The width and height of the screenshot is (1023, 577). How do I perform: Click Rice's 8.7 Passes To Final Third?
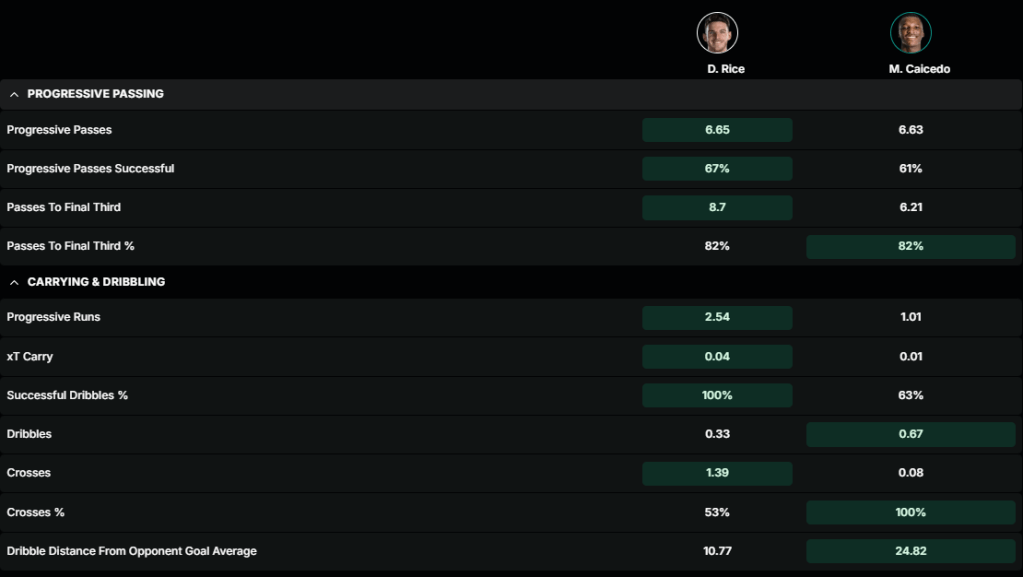pos(717,207)
